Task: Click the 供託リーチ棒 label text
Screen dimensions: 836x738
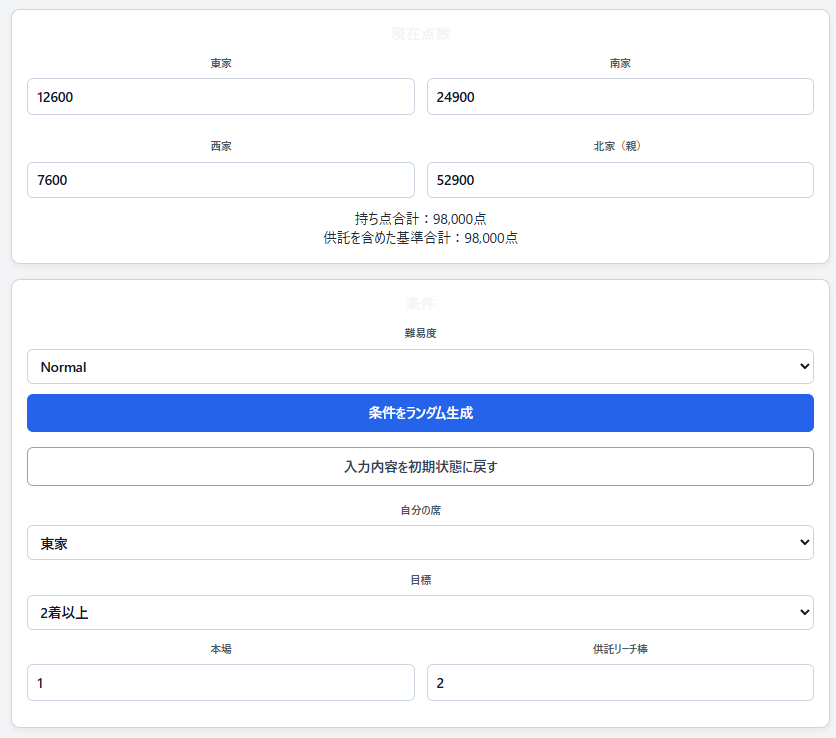Action: pos(620,649)
